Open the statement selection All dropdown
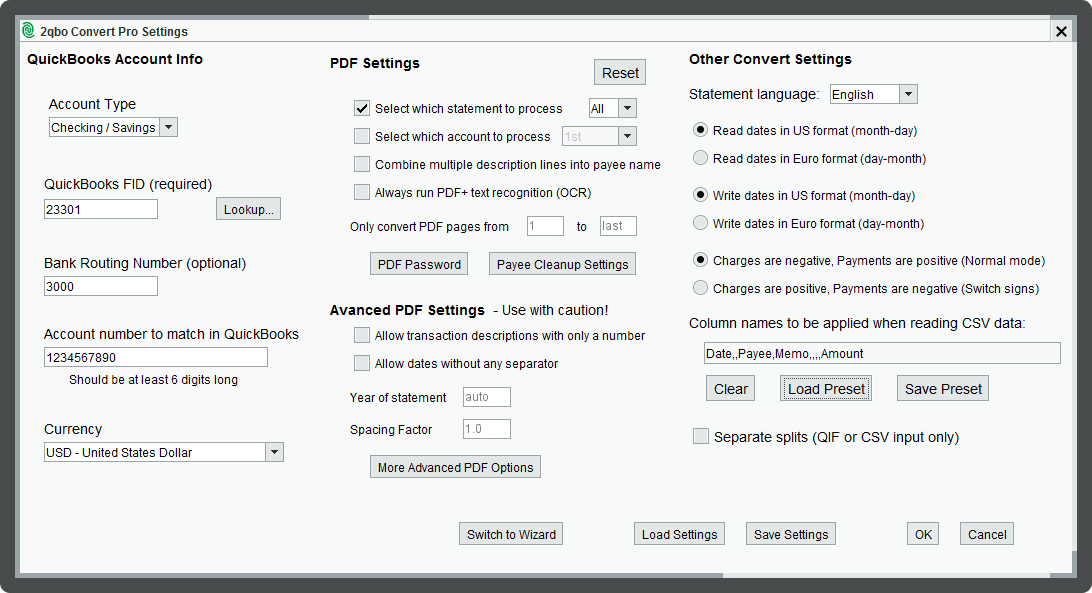The height and width of the screenshot is (593, 1092). 627,108
